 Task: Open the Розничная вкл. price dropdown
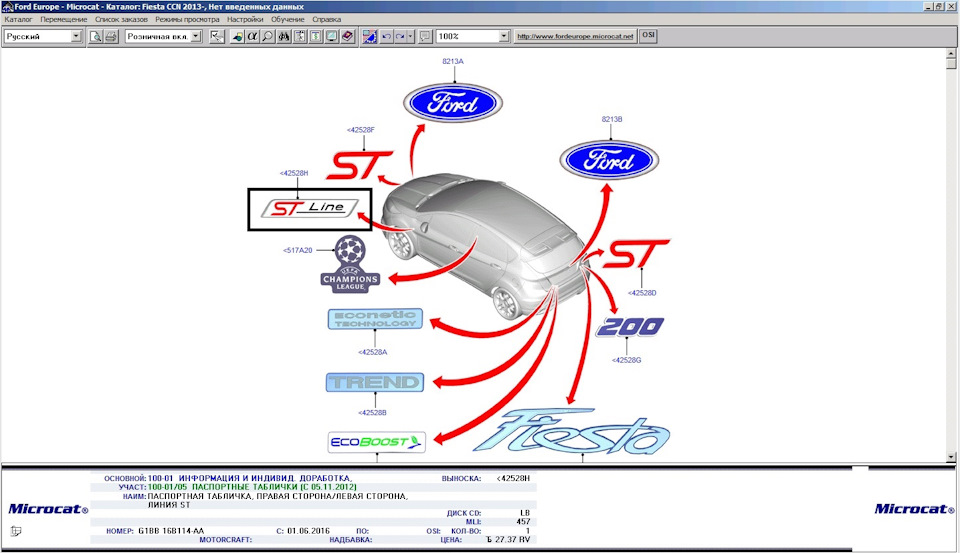tap(196, 36)
